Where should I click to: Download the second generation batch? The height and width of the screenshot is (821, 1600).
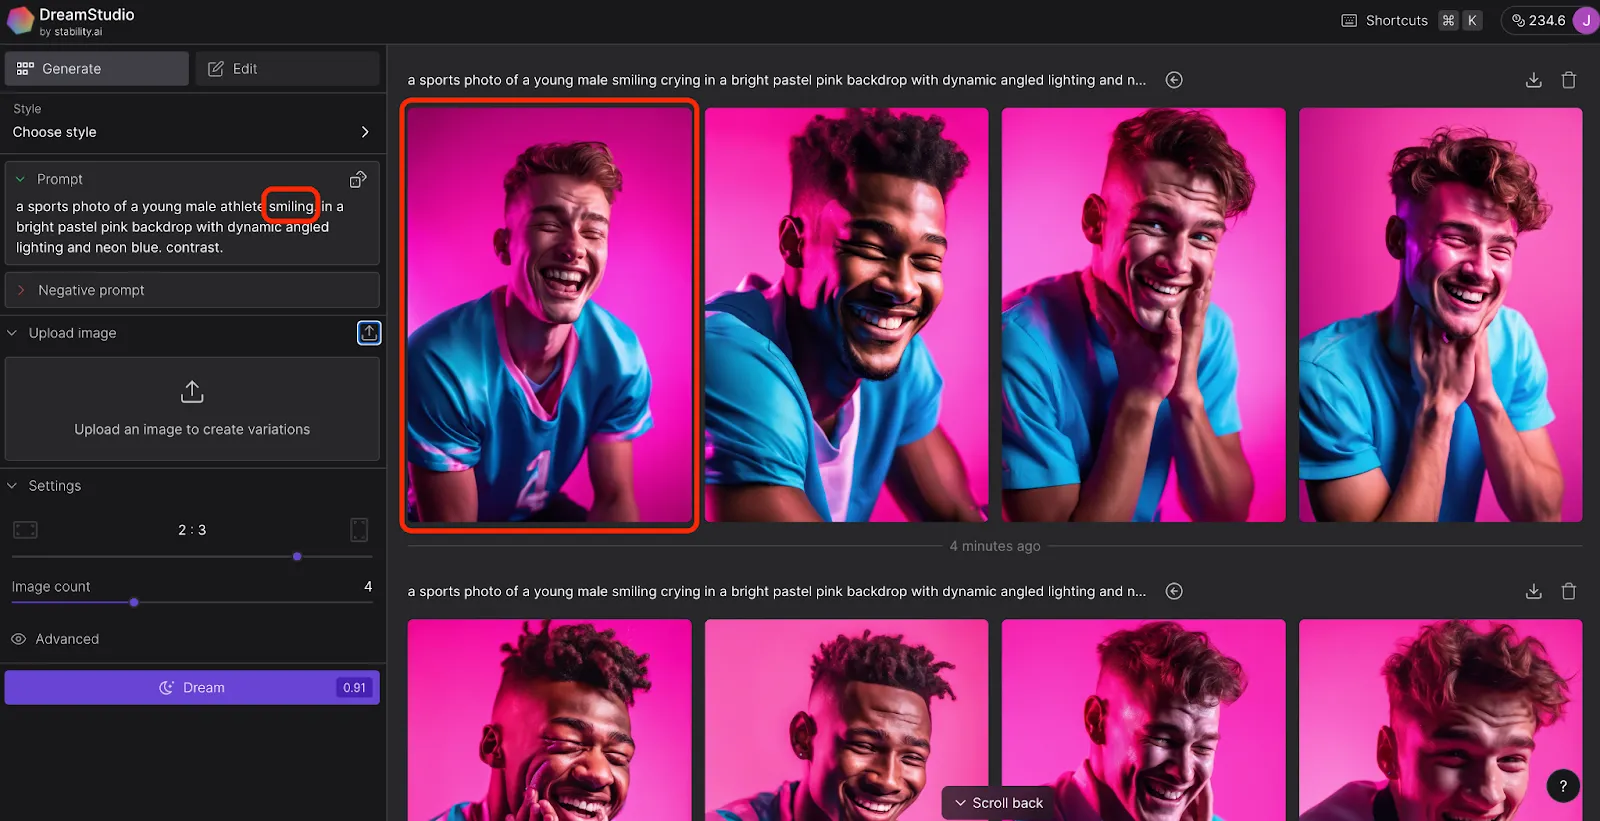click(x=1533, y=592)
